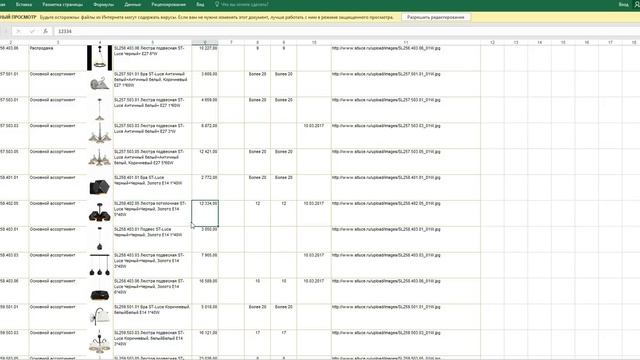Click the SL258.403.01 Подвес pendant image
This screenshot has width=640, height=360.
100,239
